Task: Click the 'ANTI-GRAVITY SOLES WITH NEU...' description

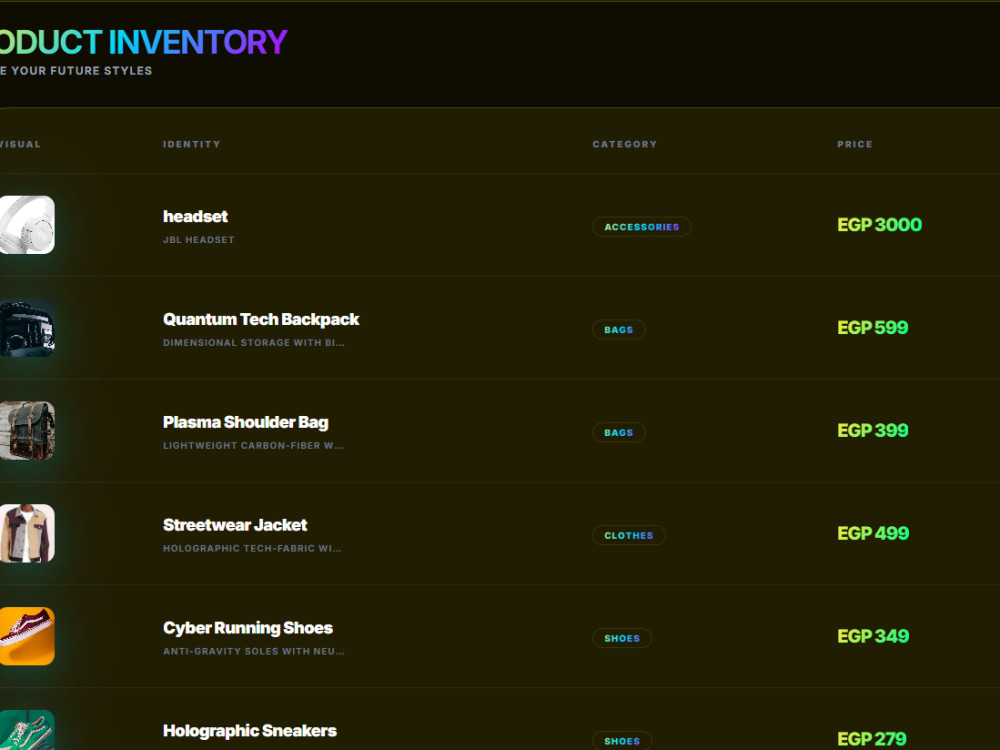Action: [253, 651]
